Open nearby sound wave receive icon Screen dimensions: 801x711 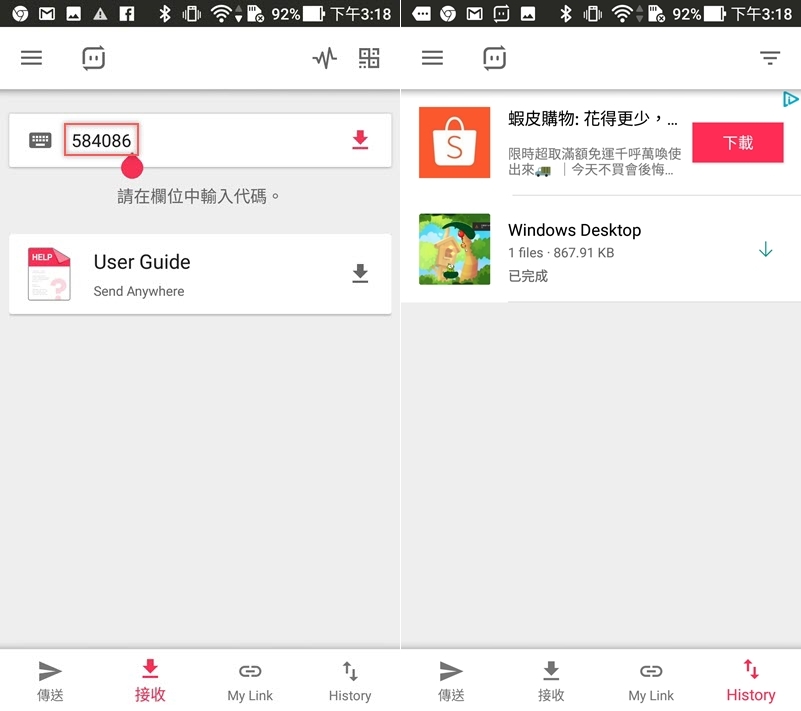pos(325,58)
